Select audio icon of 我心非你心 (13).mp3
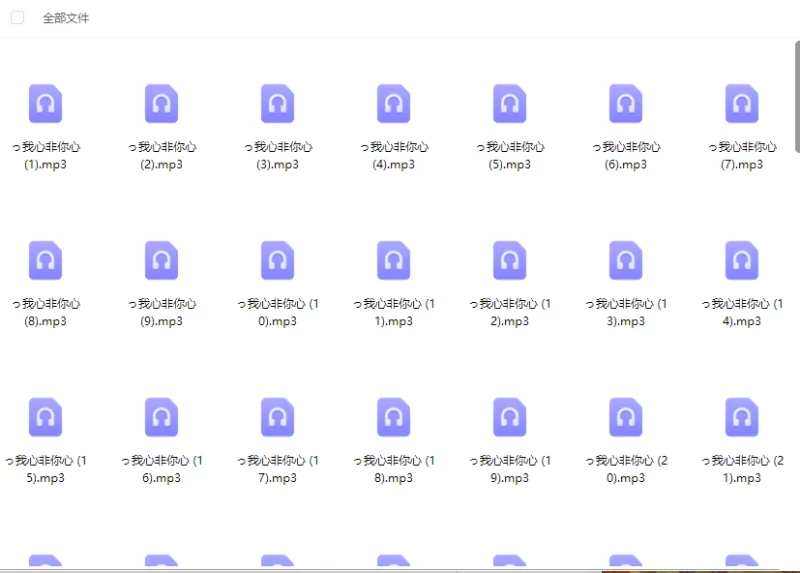The width and height of the screenshot is (800, 573). 626,260
